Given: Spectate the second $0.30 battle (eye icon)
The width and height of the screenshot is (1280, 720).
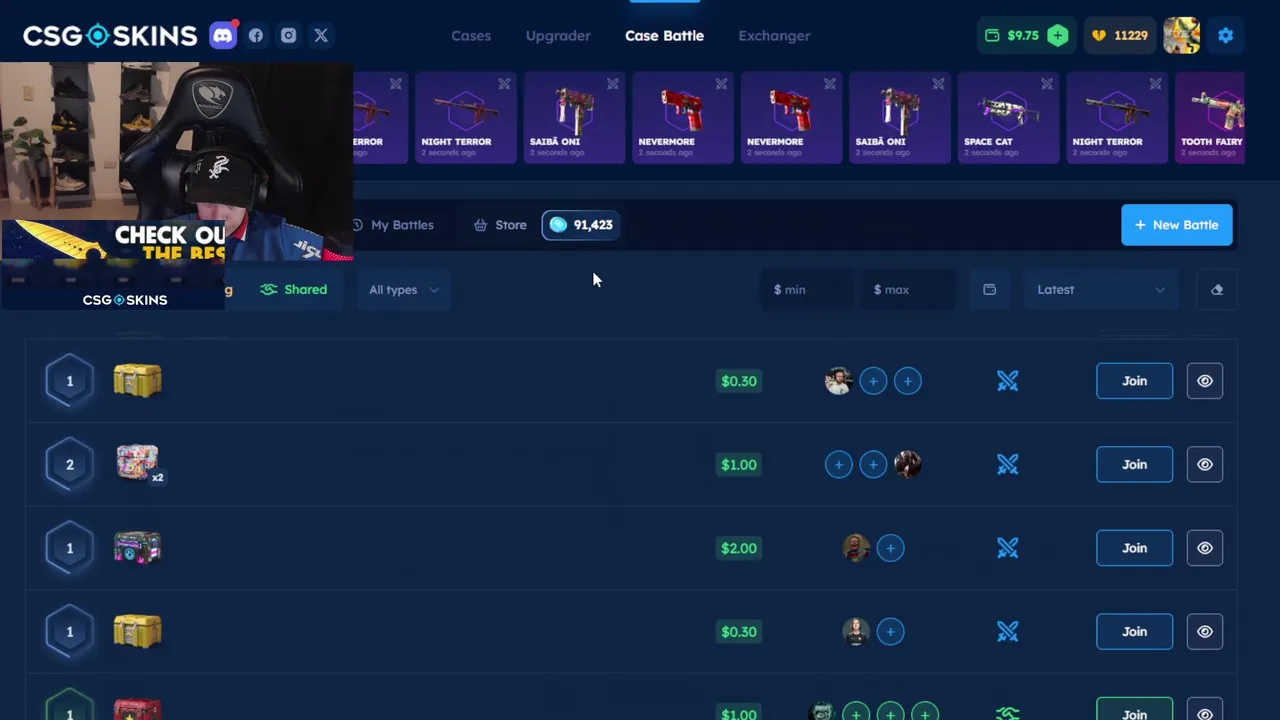Looking at the screenshot, I should pos(1205,631).
